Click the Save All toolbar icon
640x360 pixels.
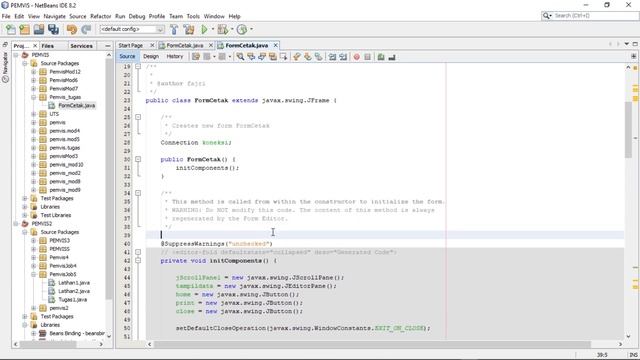(53, 29)
